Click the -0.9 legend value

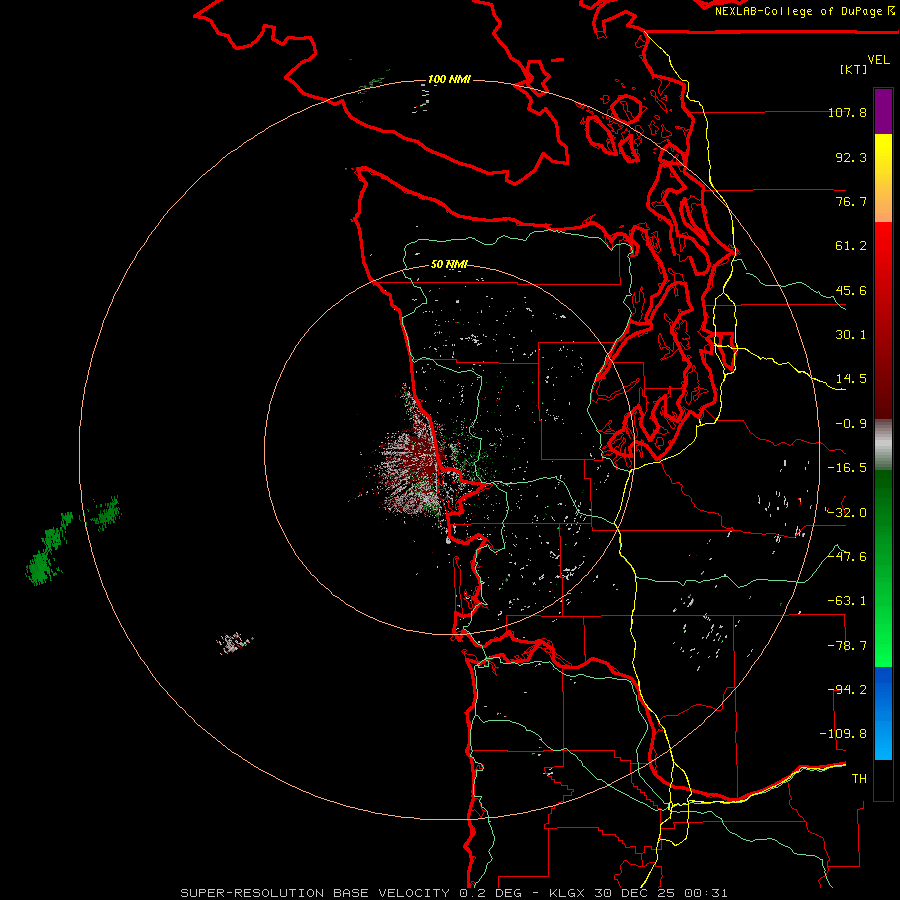(x=851, y=424)
